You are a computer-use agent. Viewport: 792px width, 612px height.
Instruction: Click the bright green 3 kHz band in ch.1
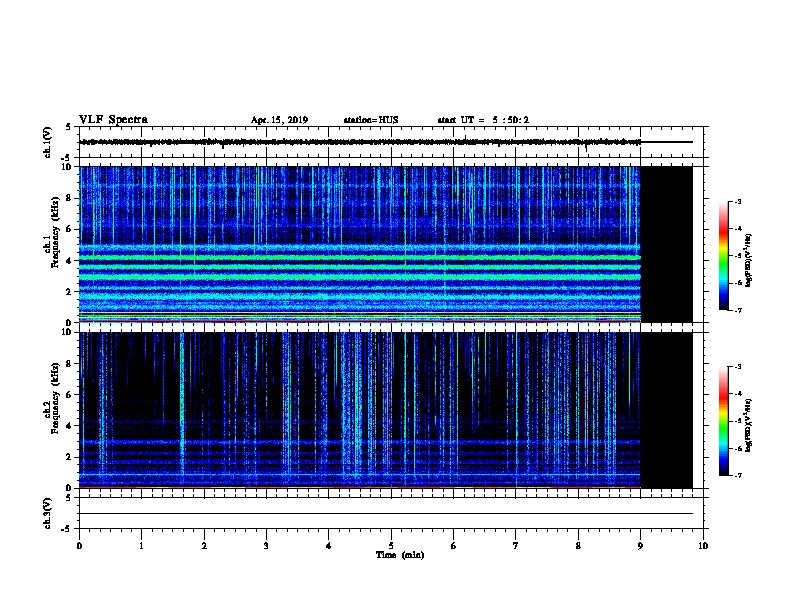pyautogui.click(x=360, y=277)
